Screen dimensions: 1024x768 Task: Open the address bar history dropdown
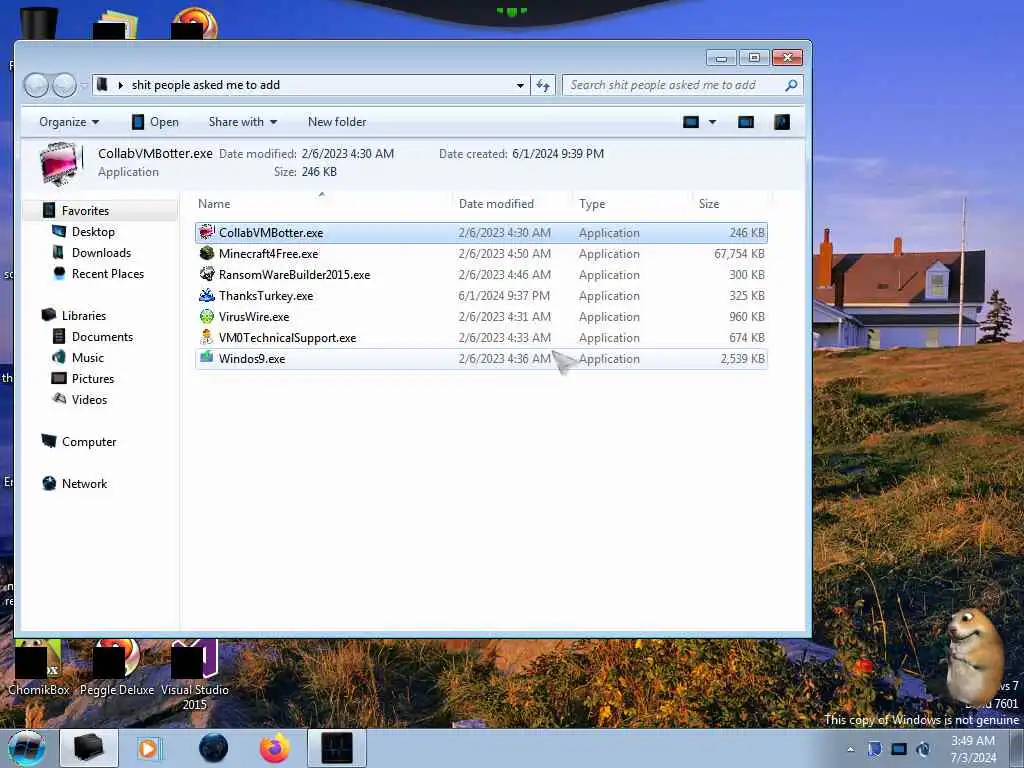(520, 85)
